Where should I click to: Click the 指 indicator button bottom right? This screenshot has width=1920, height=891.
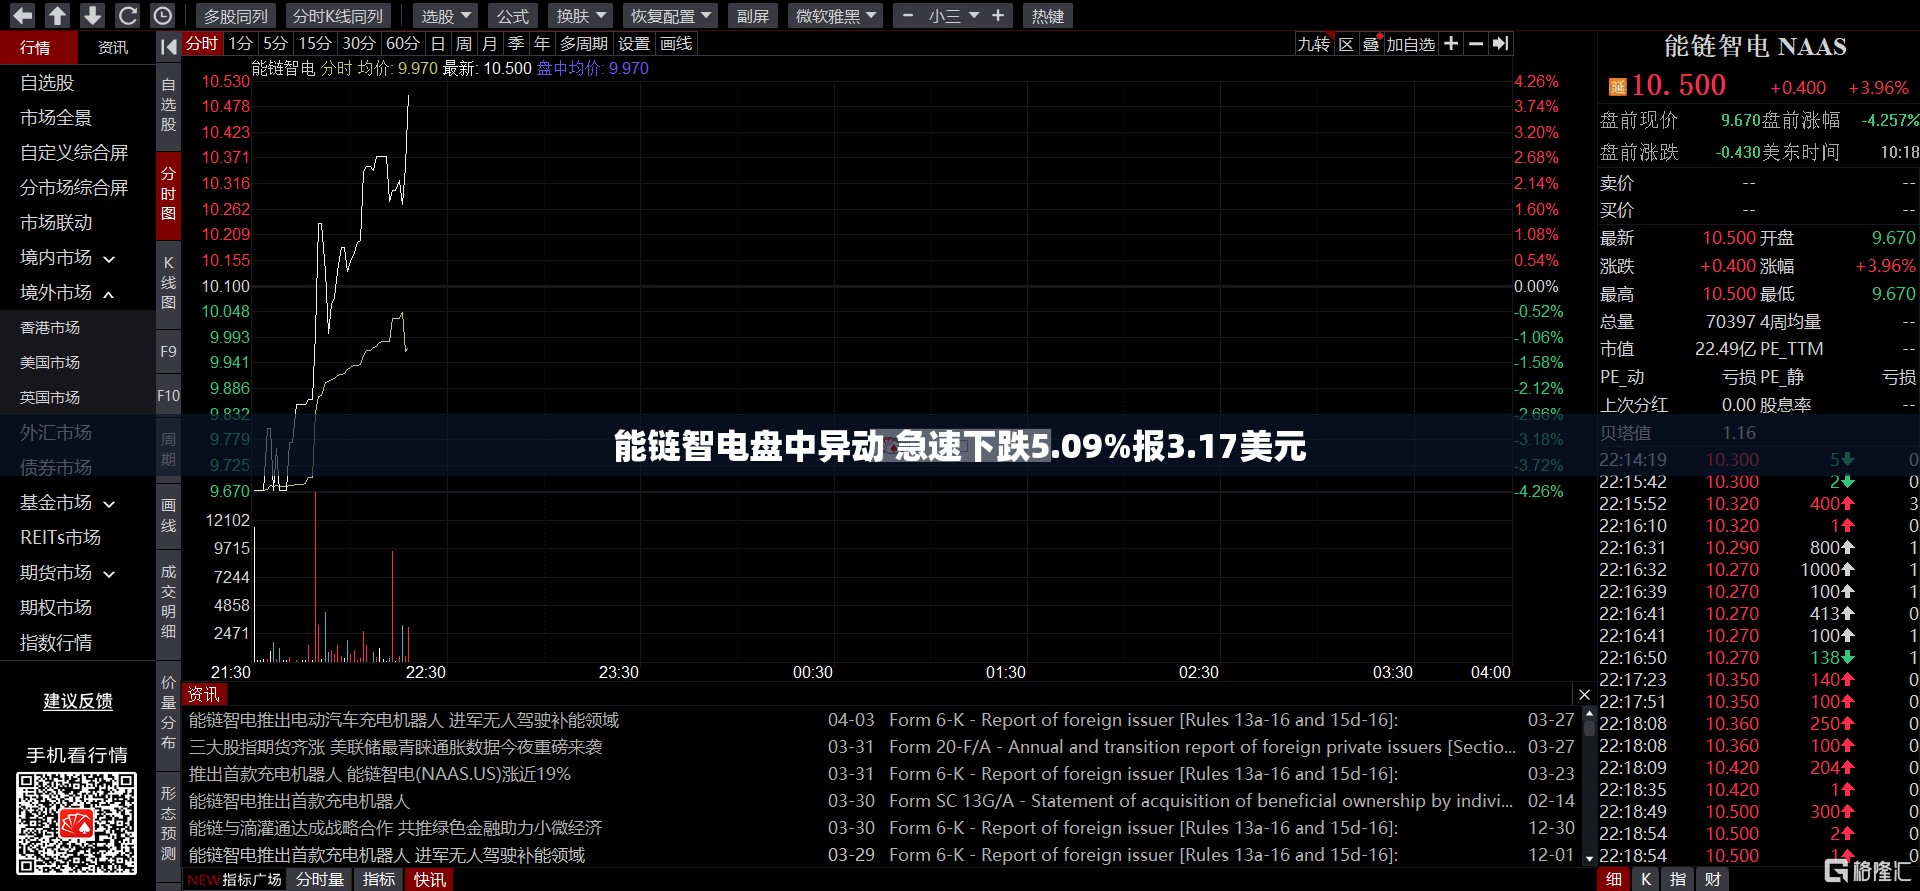click(1678, 879)
